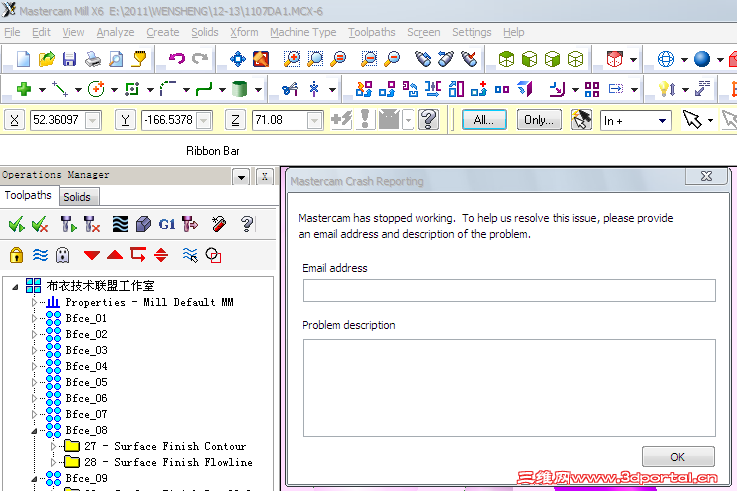
Task: Click the Fit to screen icon
Action: tap(261, 59)
